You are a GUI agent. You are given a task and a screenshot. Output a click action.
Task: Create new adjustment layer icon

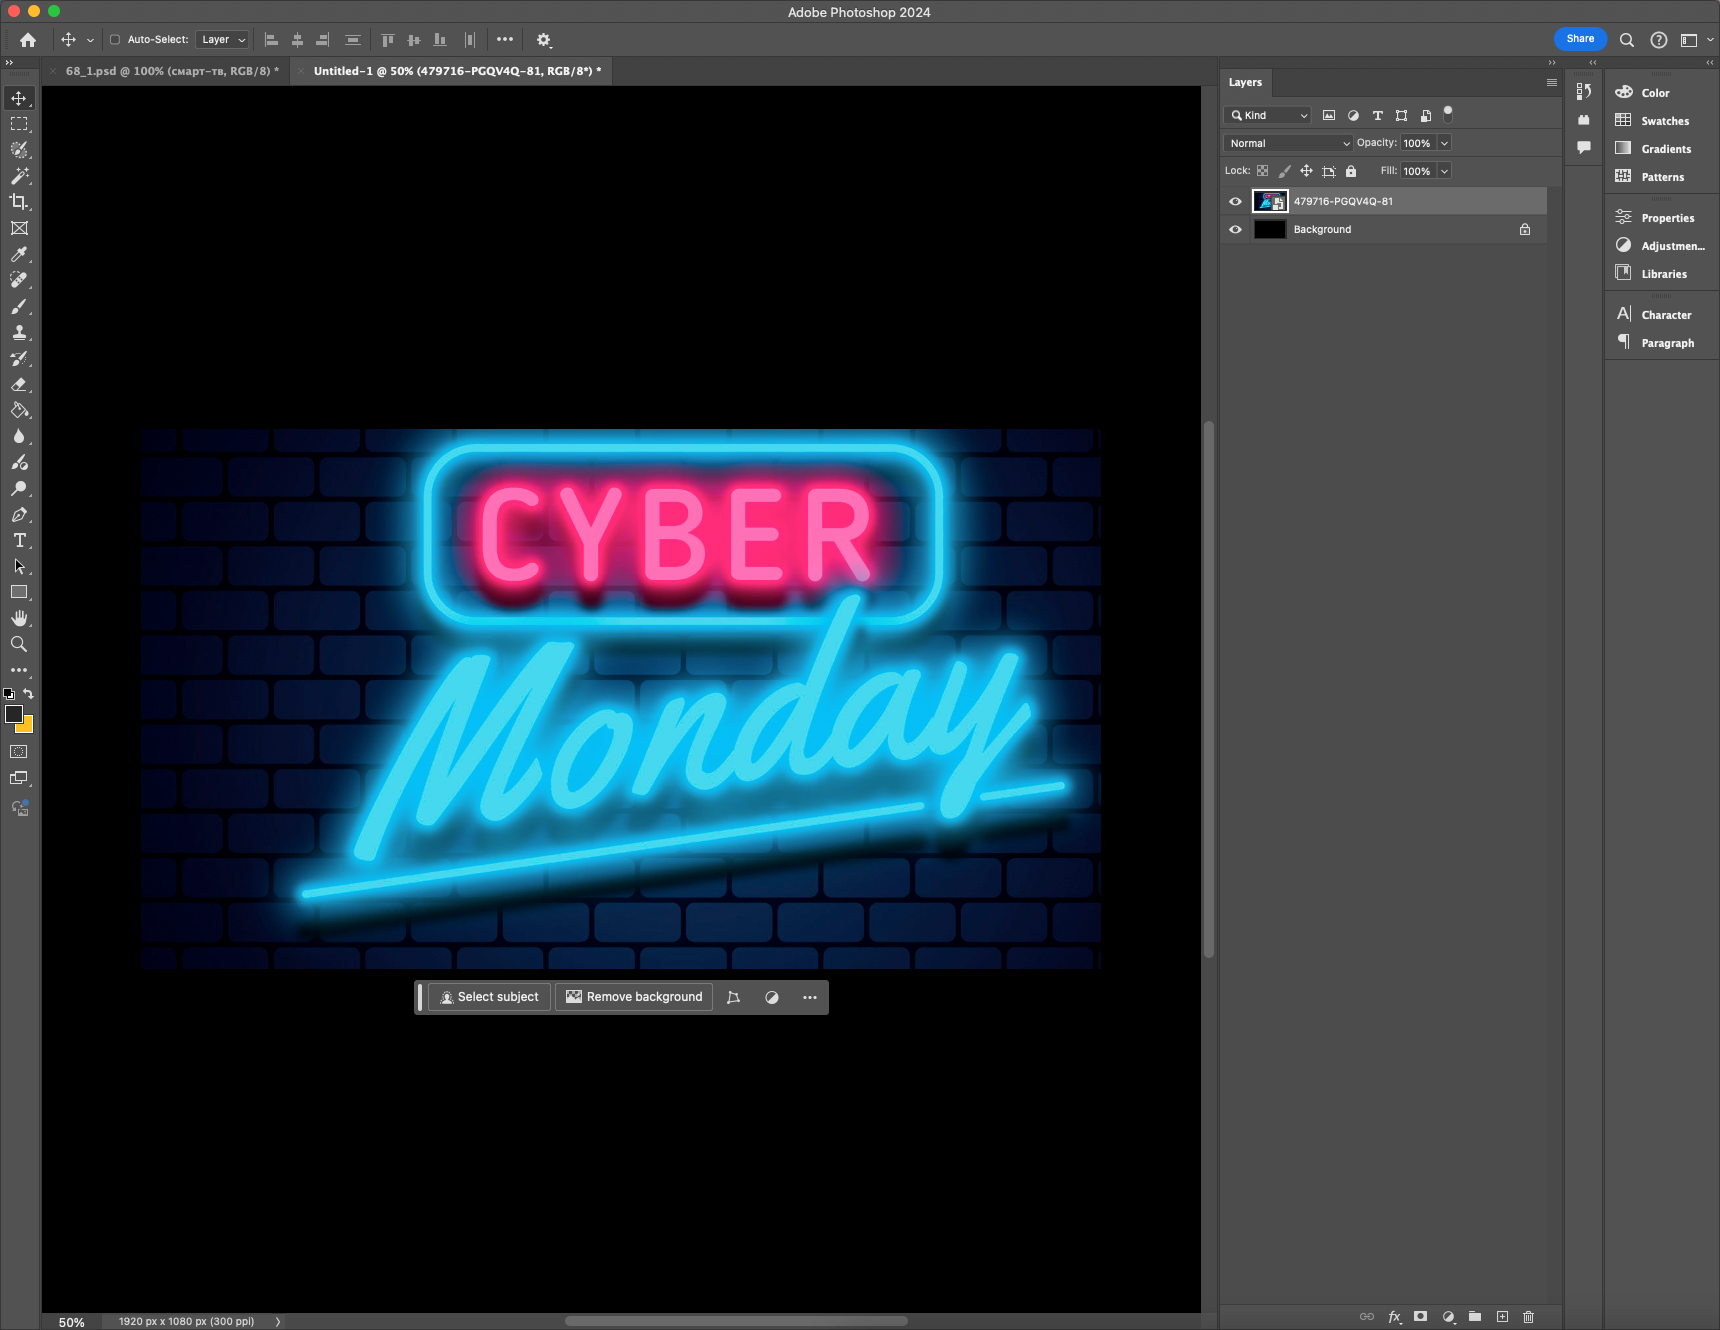click(1448, 1317)
